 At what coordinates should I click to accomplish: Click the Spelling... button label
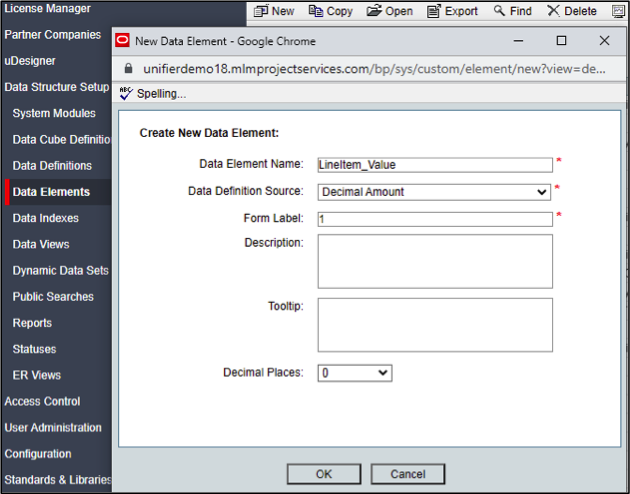pos(161,94)
